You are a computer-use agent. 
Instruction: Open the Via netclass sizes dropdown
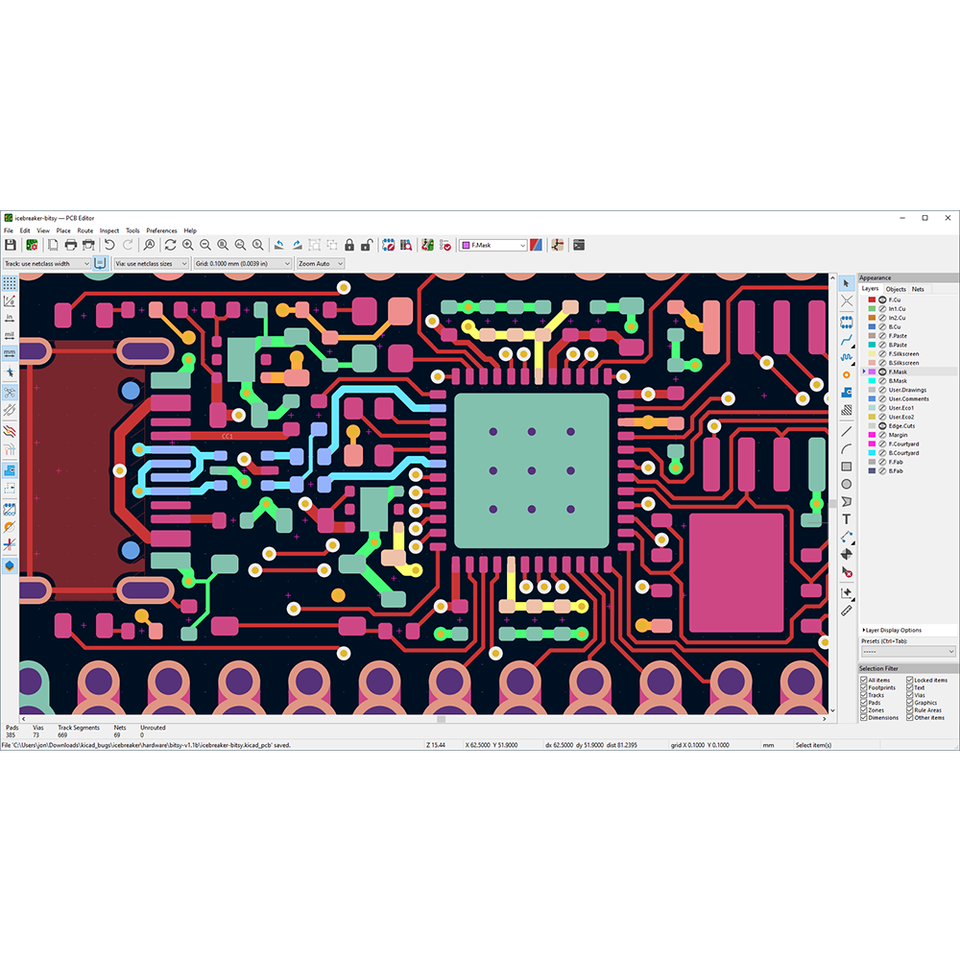tap(151, 263)
